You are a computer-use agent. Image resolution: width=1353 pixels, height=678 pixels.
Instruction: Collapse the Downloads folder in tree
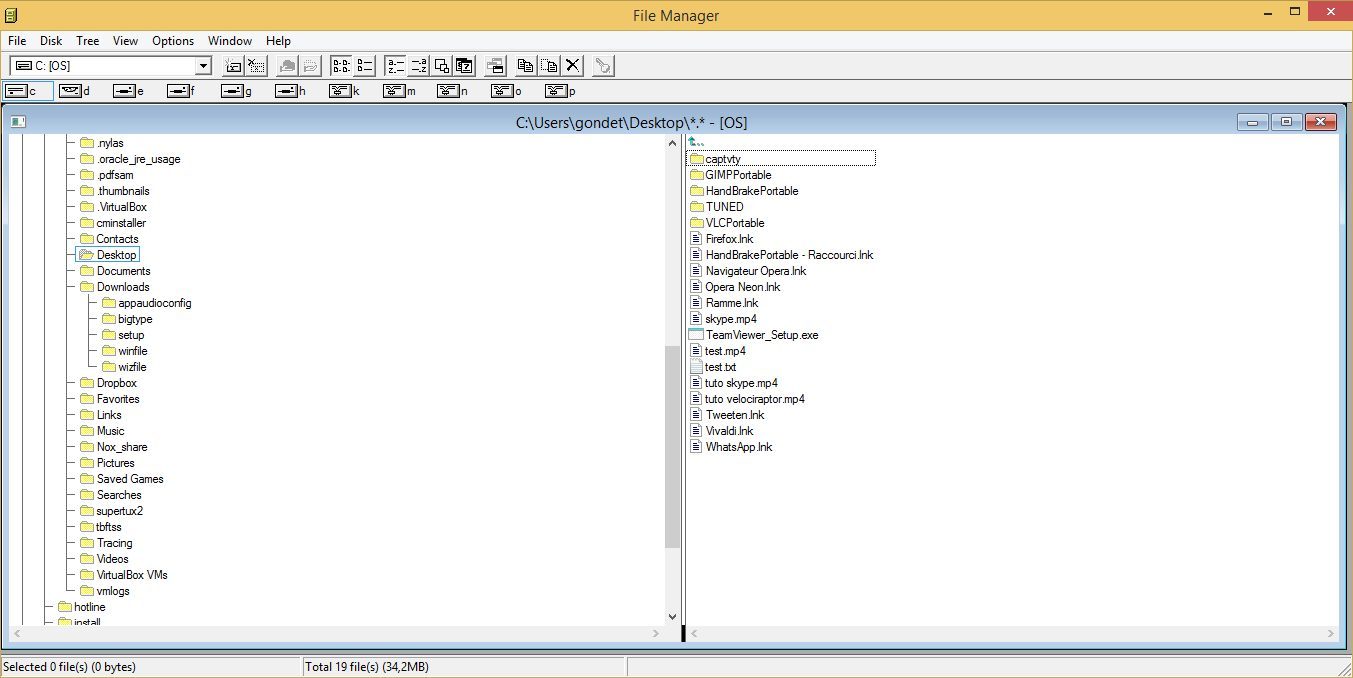pos(123,287)
